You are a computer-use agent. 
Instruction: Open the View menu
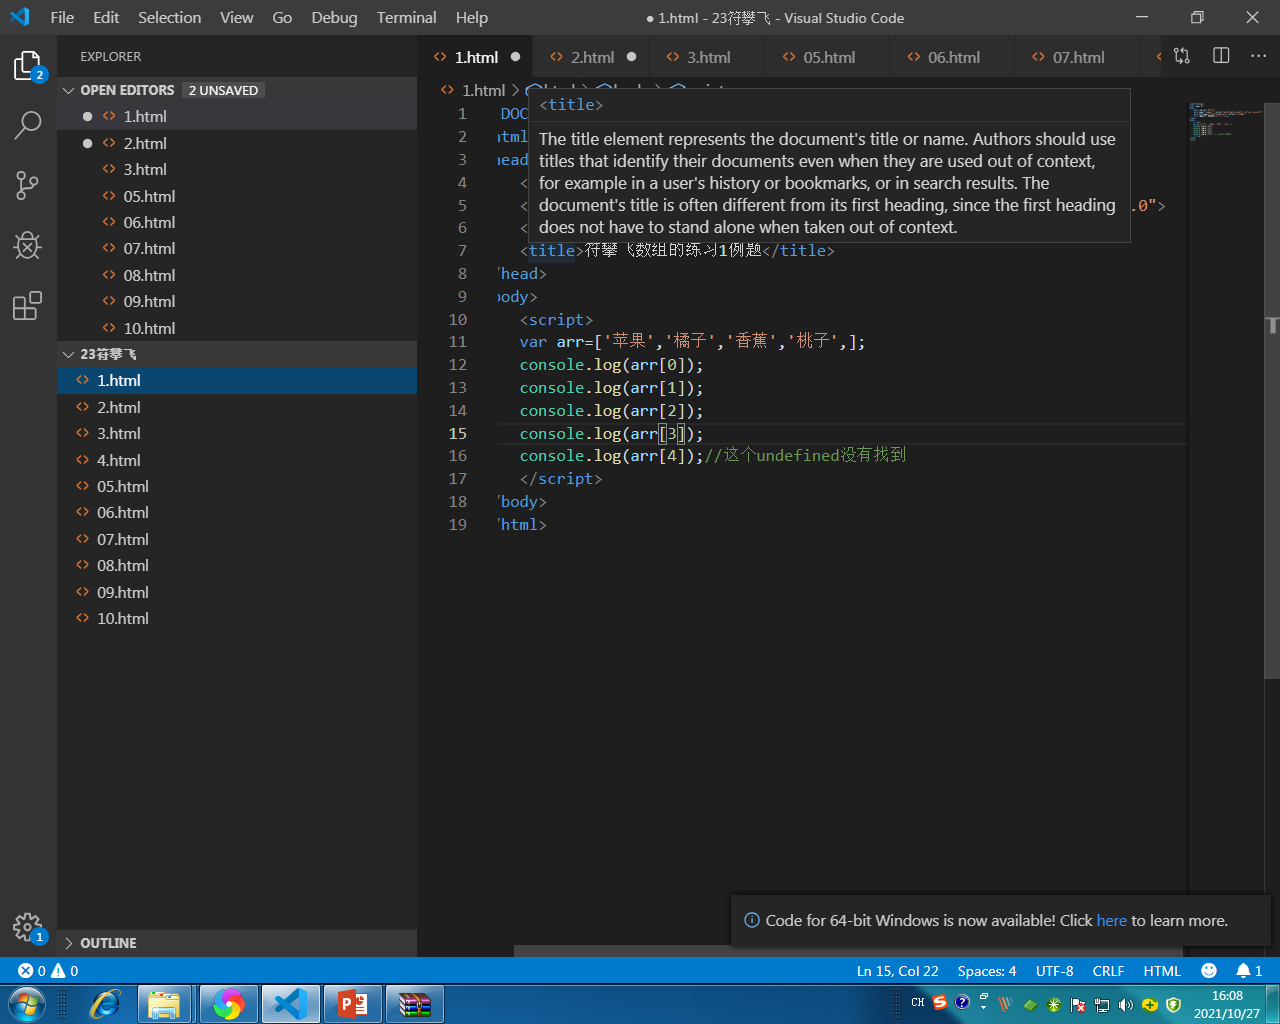[237, 17]
